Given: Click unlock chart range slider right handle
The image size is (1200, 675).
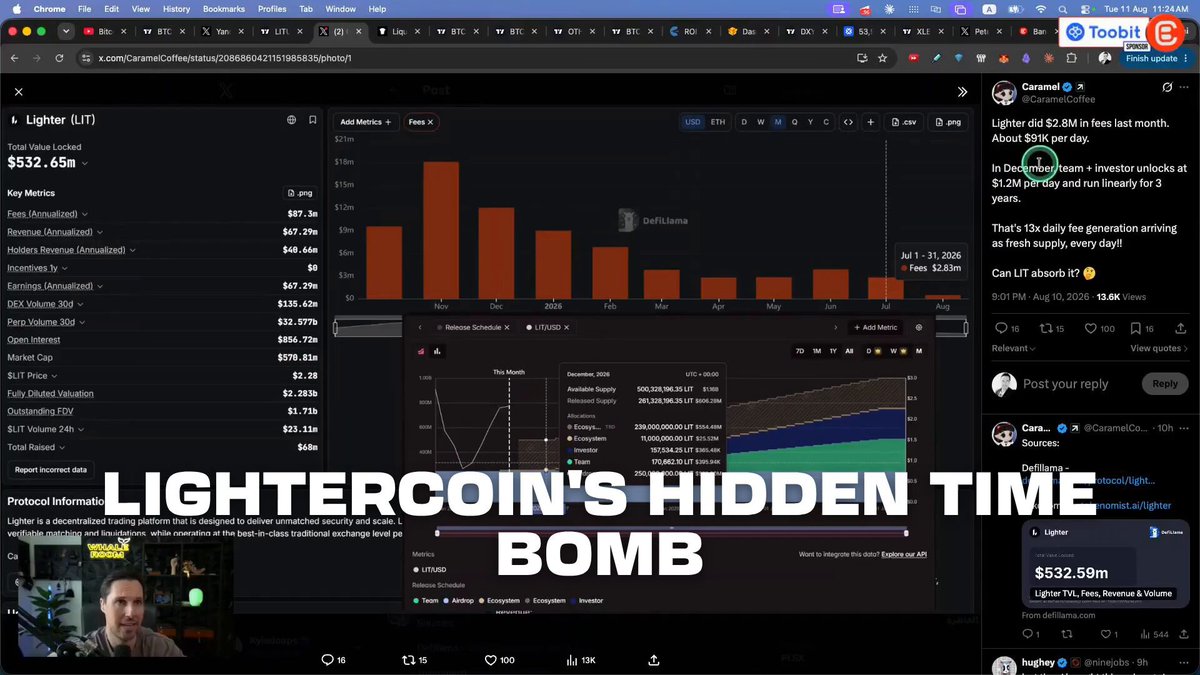Looking at the screenshot, I should pyautogui.click(x=906, y=532).
